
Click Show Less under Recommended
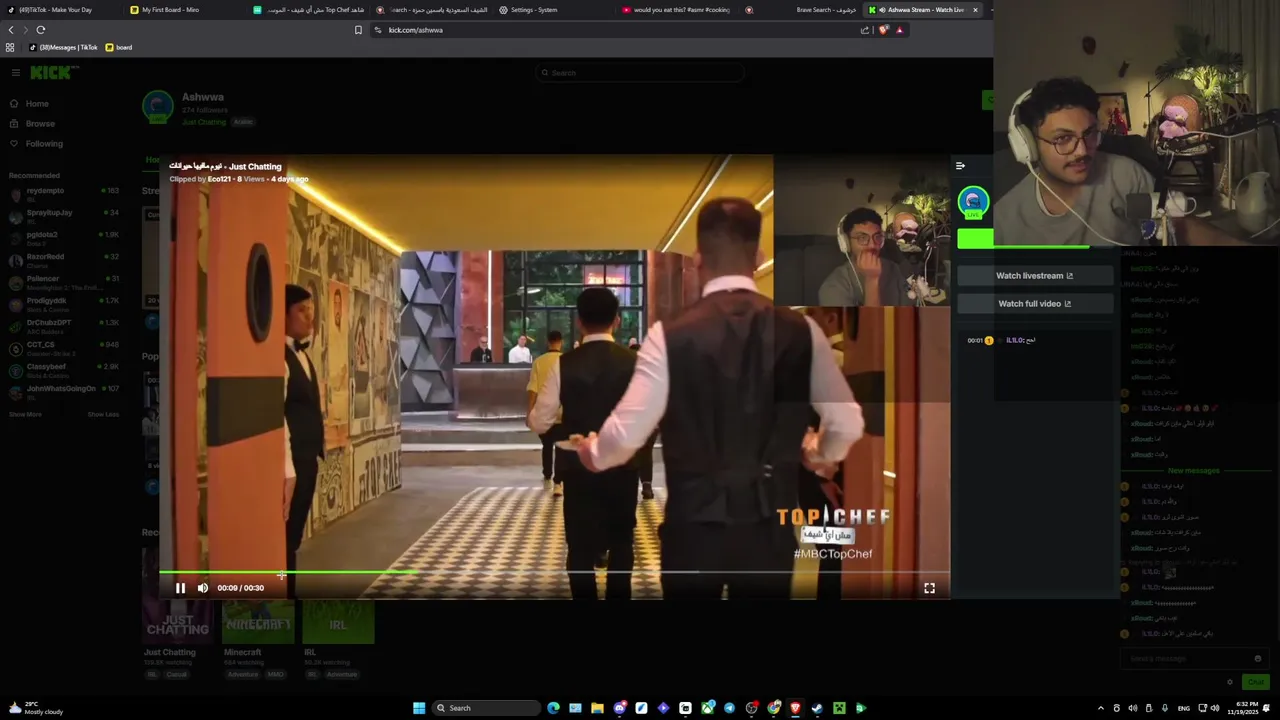pyautogui.click(x=103, y=414)
